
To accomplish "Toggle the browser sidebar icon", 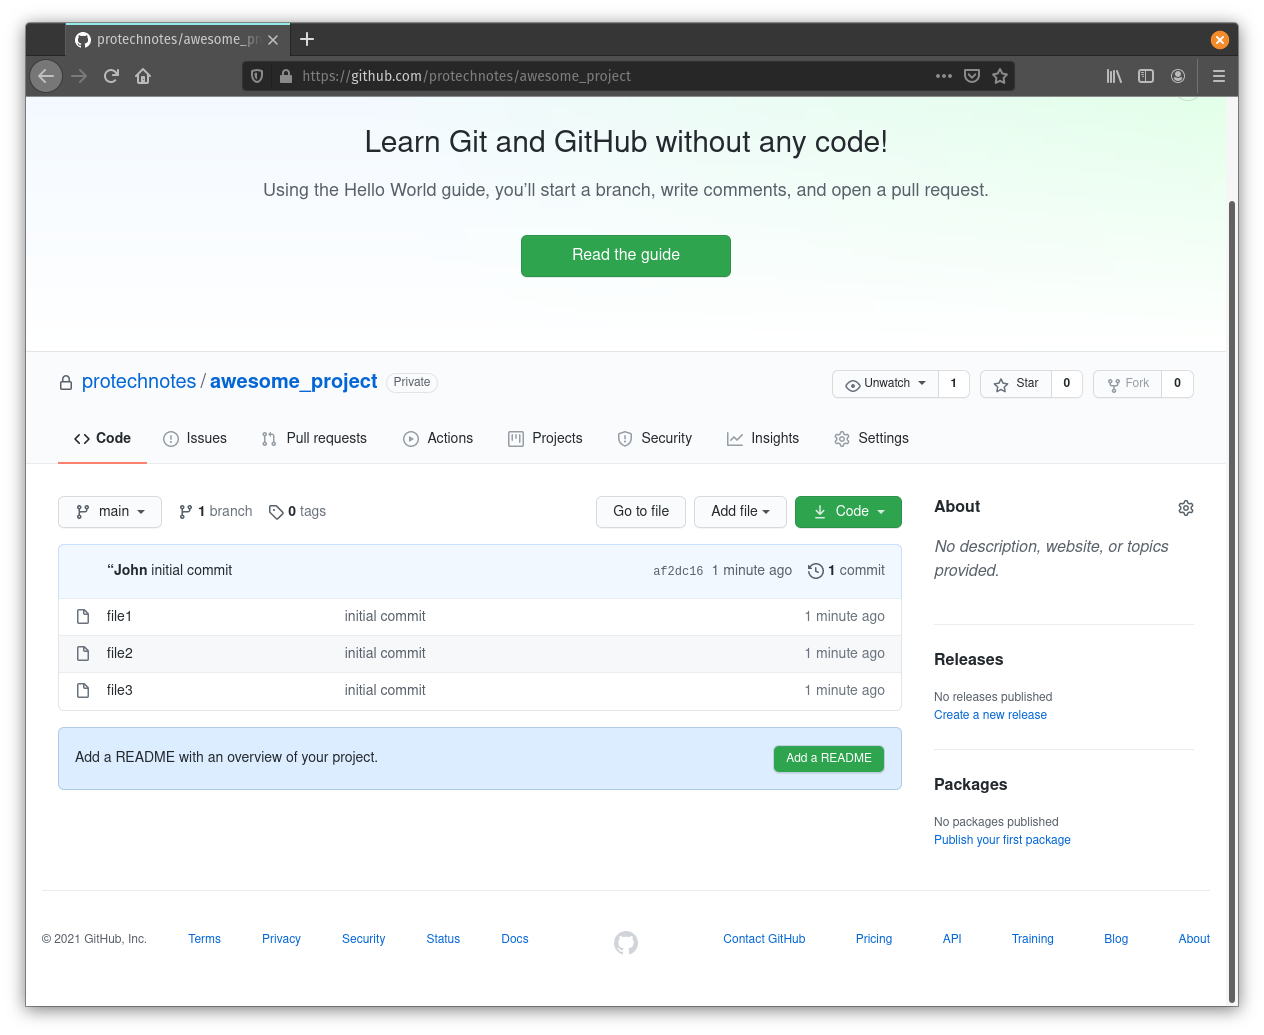I will (1146, 76).
